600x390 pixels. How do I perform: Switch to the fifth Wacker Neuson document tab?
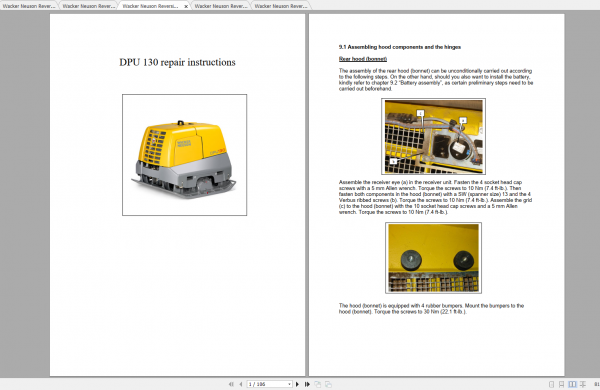[280, 6]
